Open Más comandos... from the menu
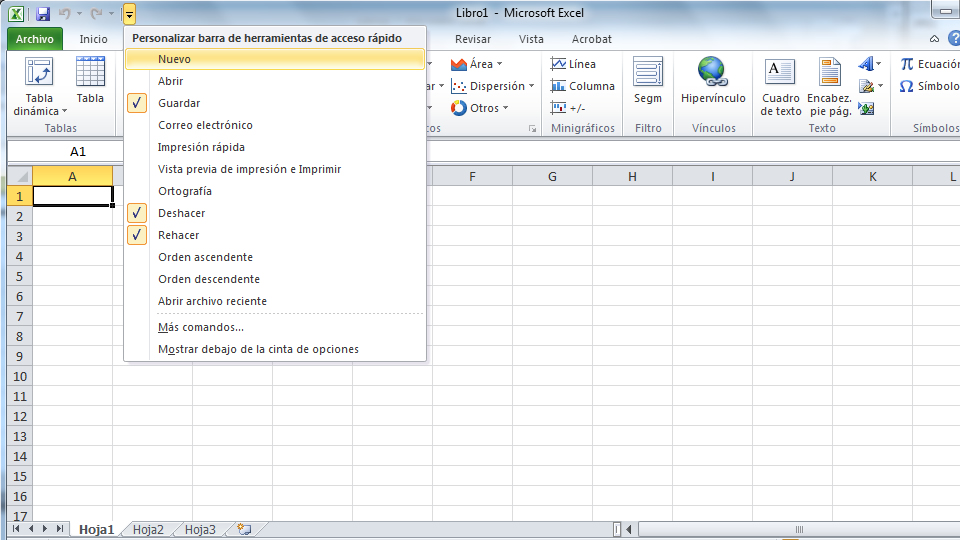The width and height of the screenshot is (960, 540). point(276,327)
